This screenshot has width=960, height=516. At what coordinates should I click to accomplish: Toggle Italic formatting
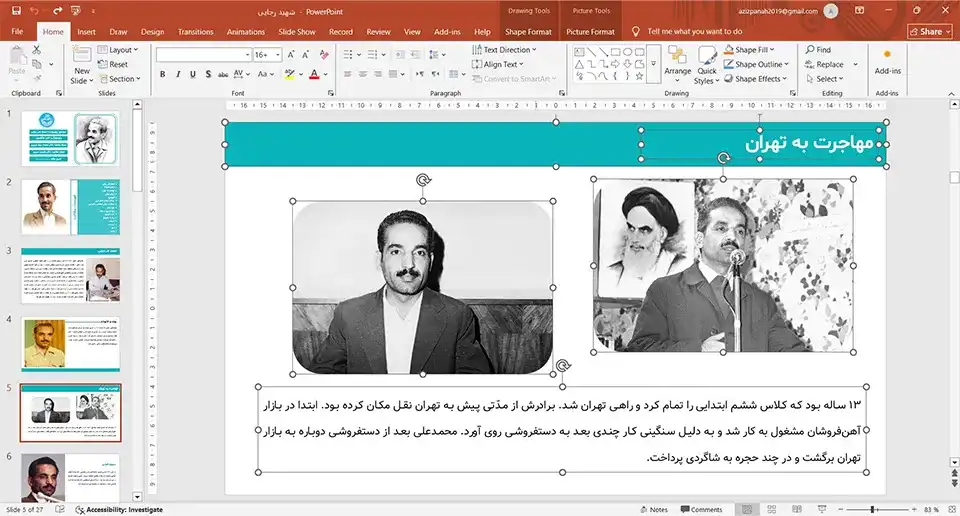click(178, 74)
